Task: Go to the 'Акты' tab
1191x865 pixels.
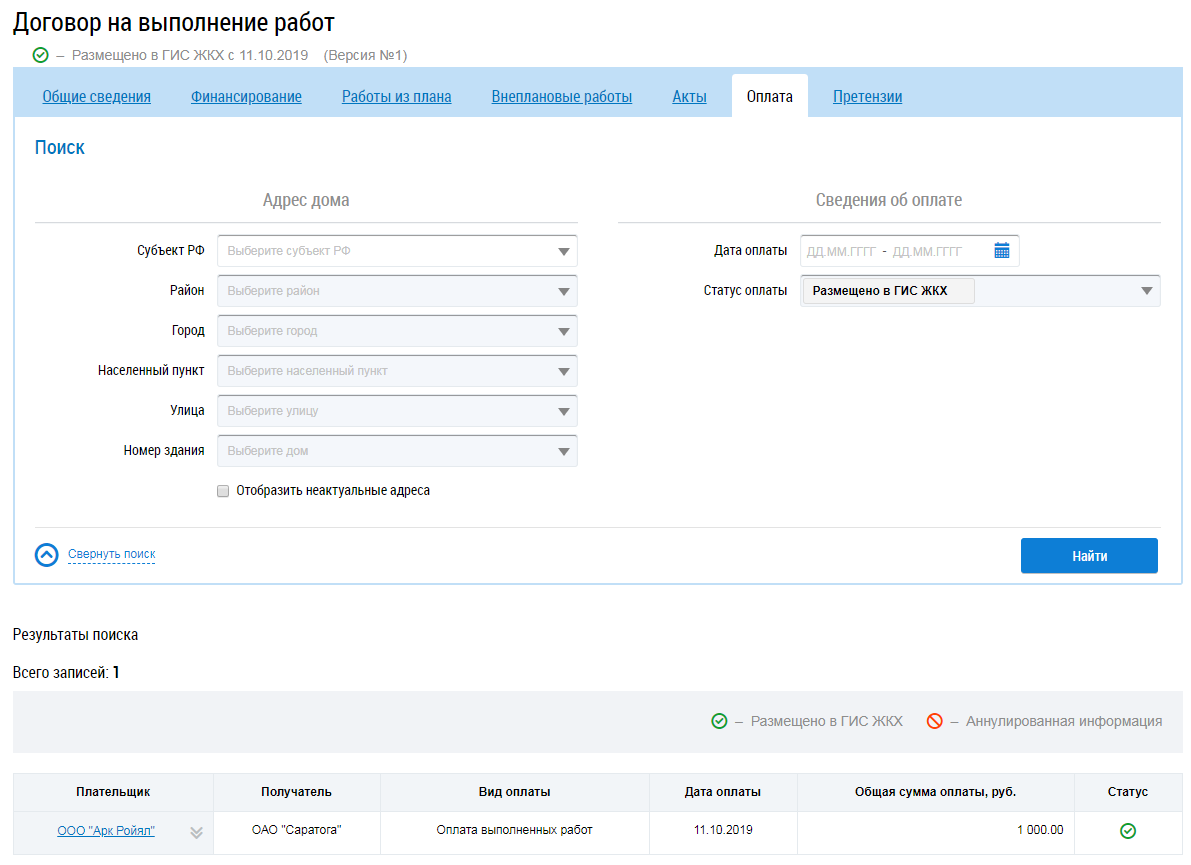Action: (x=689, y=97)
